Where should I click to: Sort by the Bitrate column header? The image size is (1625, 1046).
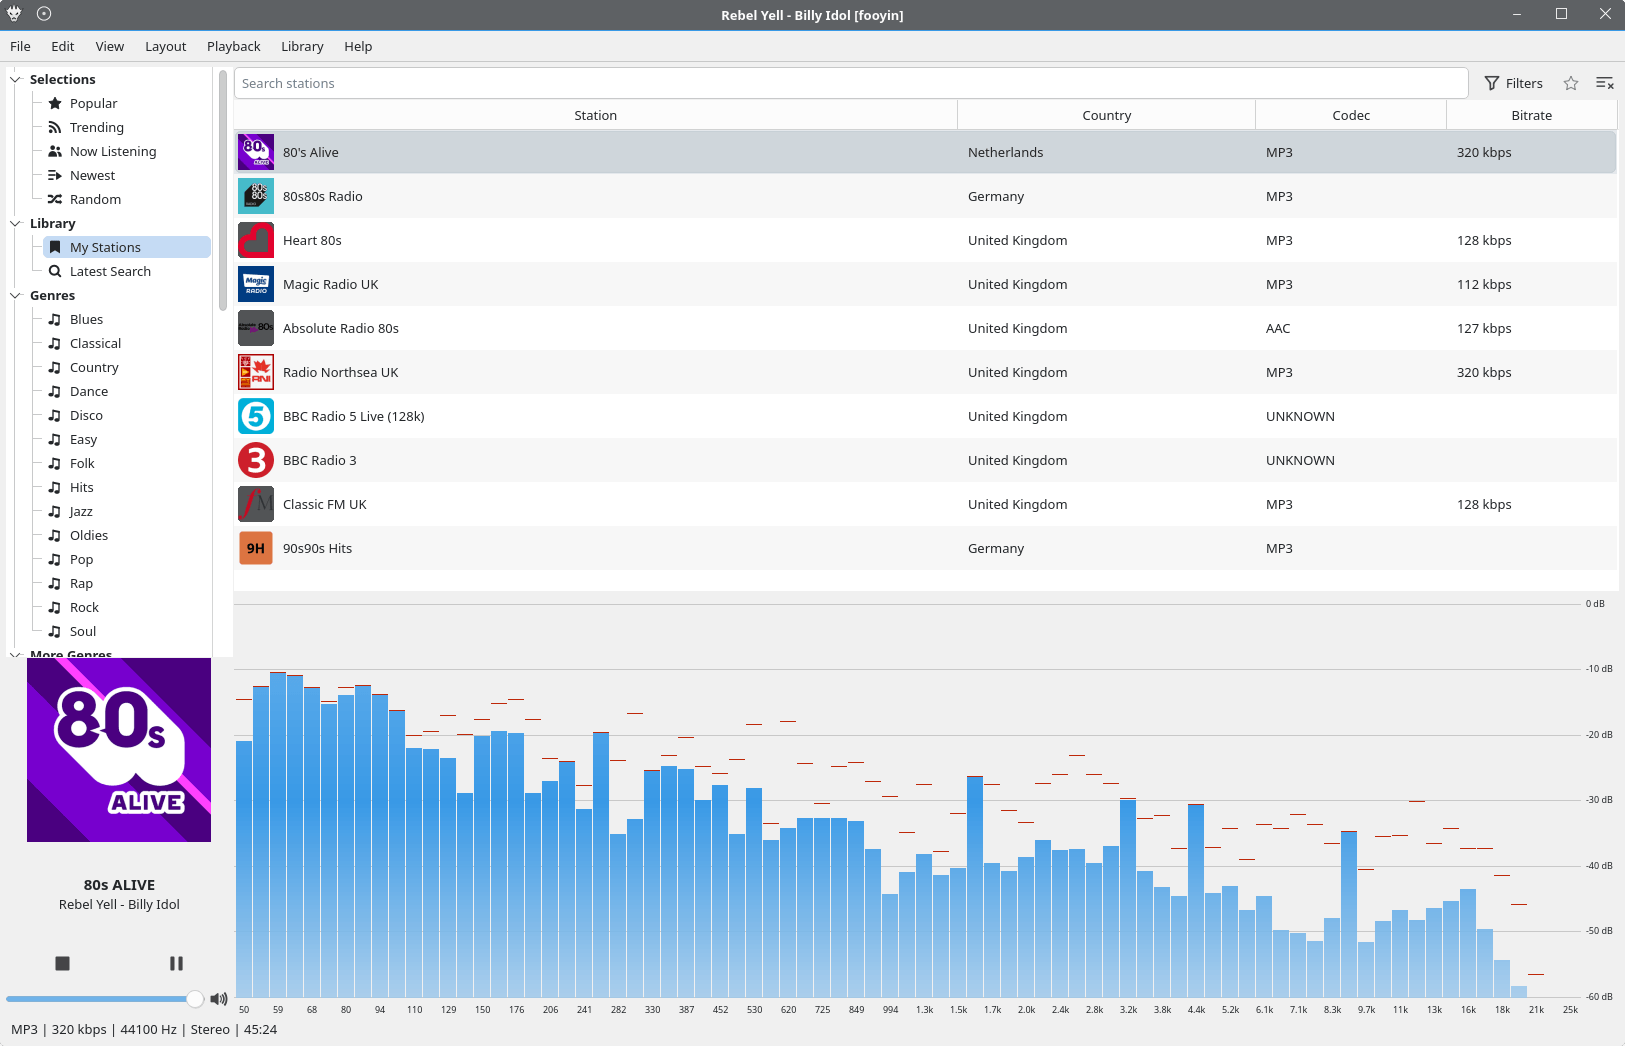[1532, 115]
